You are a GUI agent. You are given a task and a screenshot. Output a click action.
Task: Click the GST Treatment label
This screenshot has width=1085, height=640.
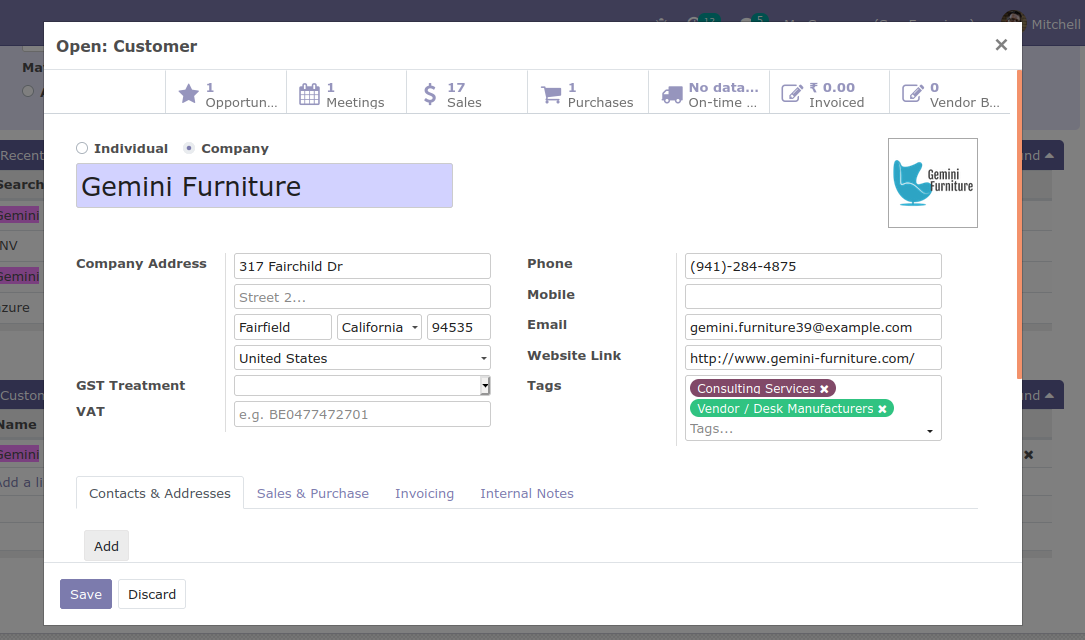point(131,385)
